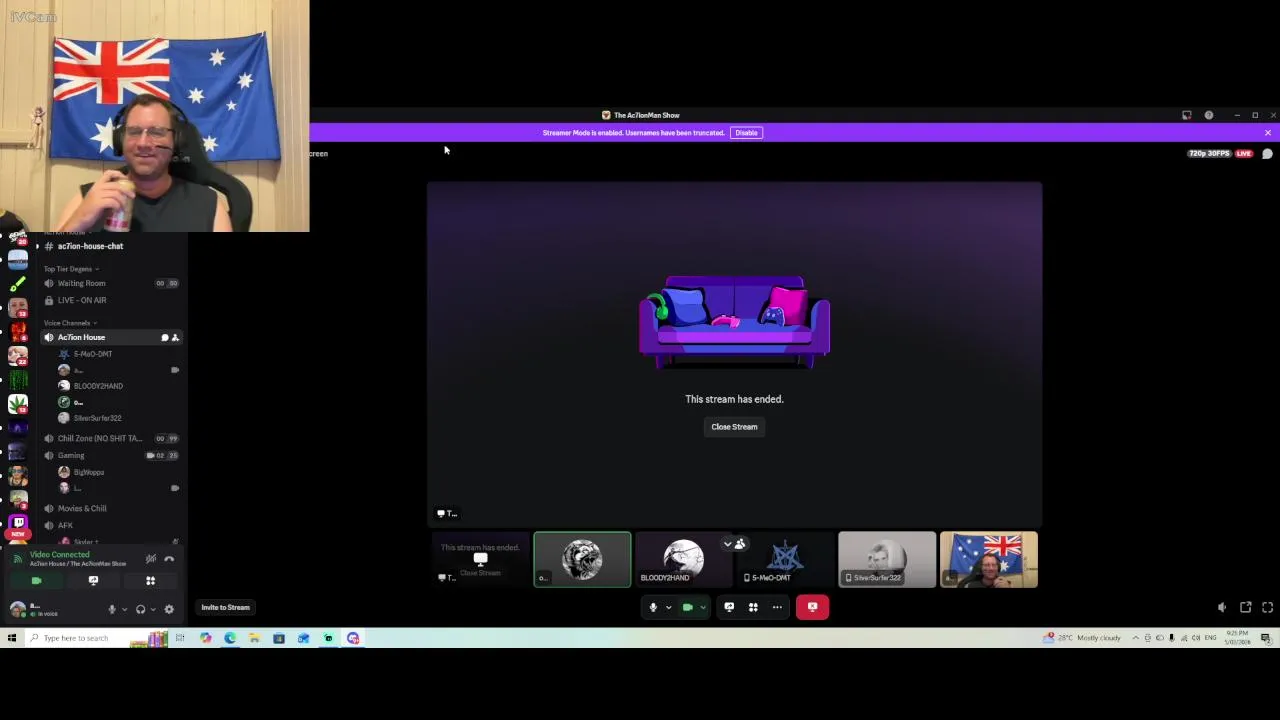Open activities icon in call controls
1280x720 pixels.
tap(753, 607)
